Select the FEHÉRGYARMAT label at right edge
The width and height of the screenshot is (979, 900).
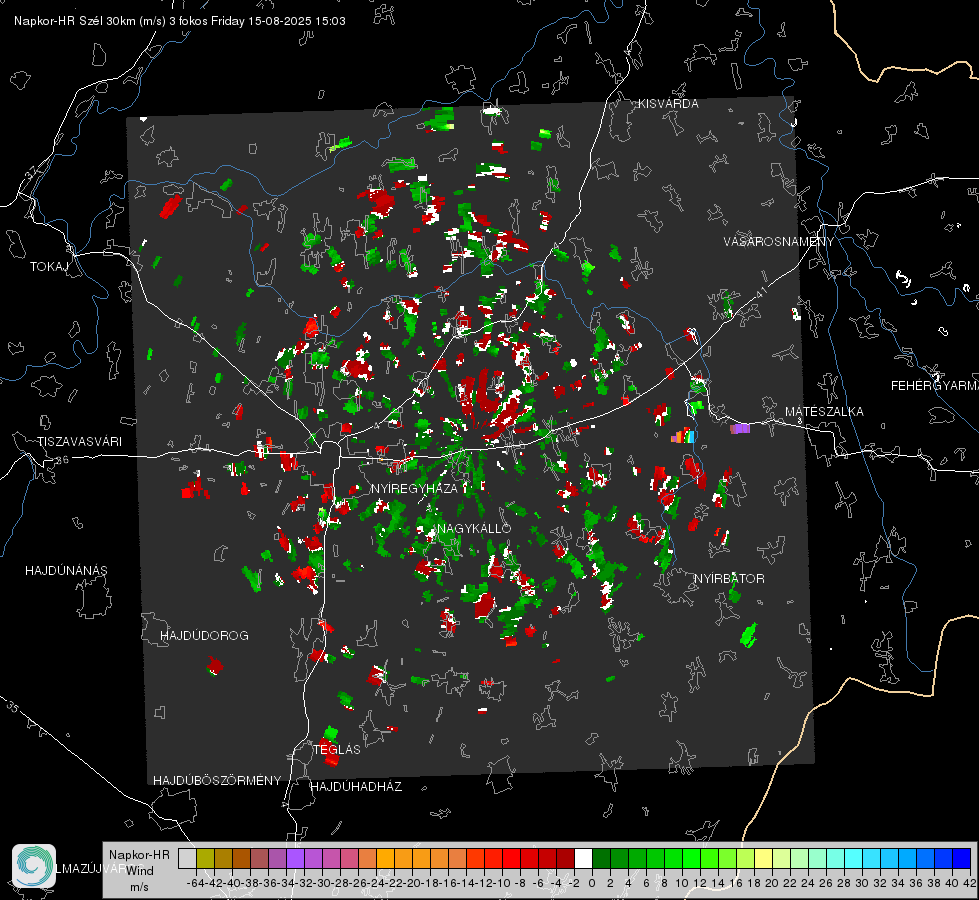point(935,386)
